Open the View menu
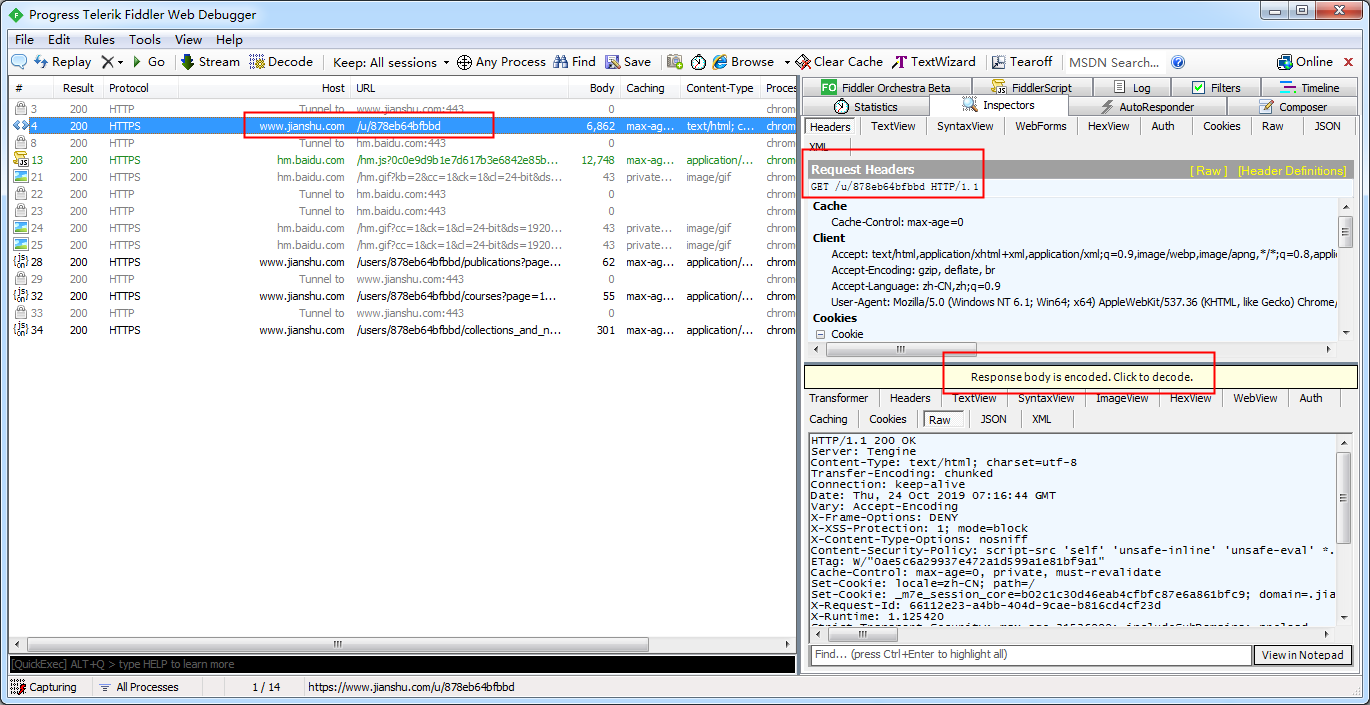 point(189,39)
